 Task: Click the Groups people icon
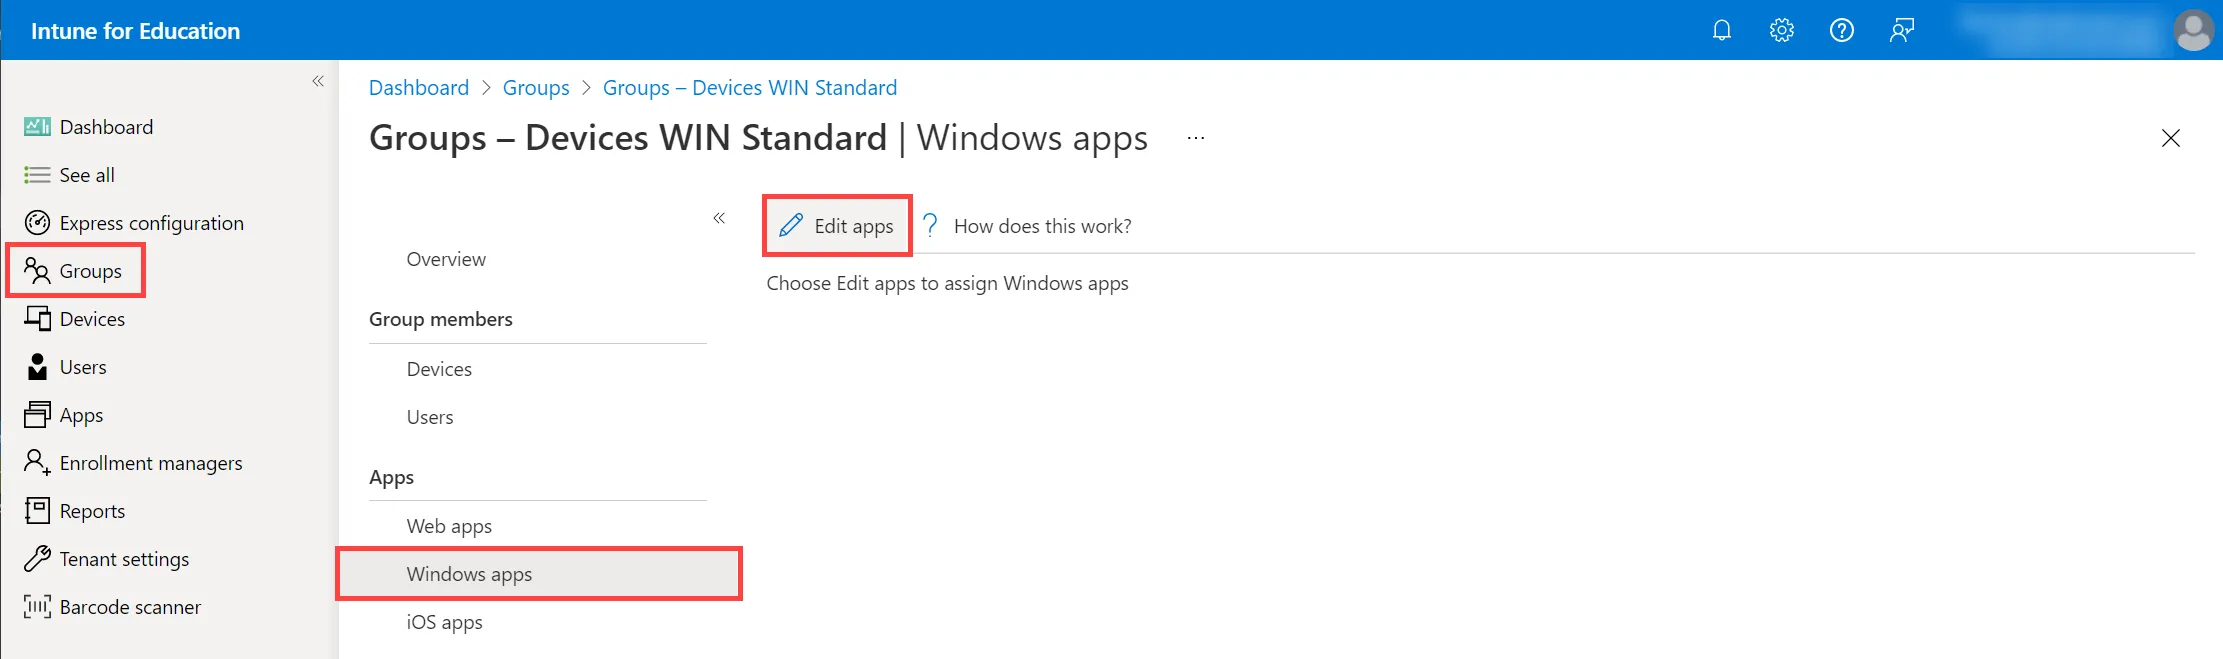pyautogui.click(x=37, y=271)
